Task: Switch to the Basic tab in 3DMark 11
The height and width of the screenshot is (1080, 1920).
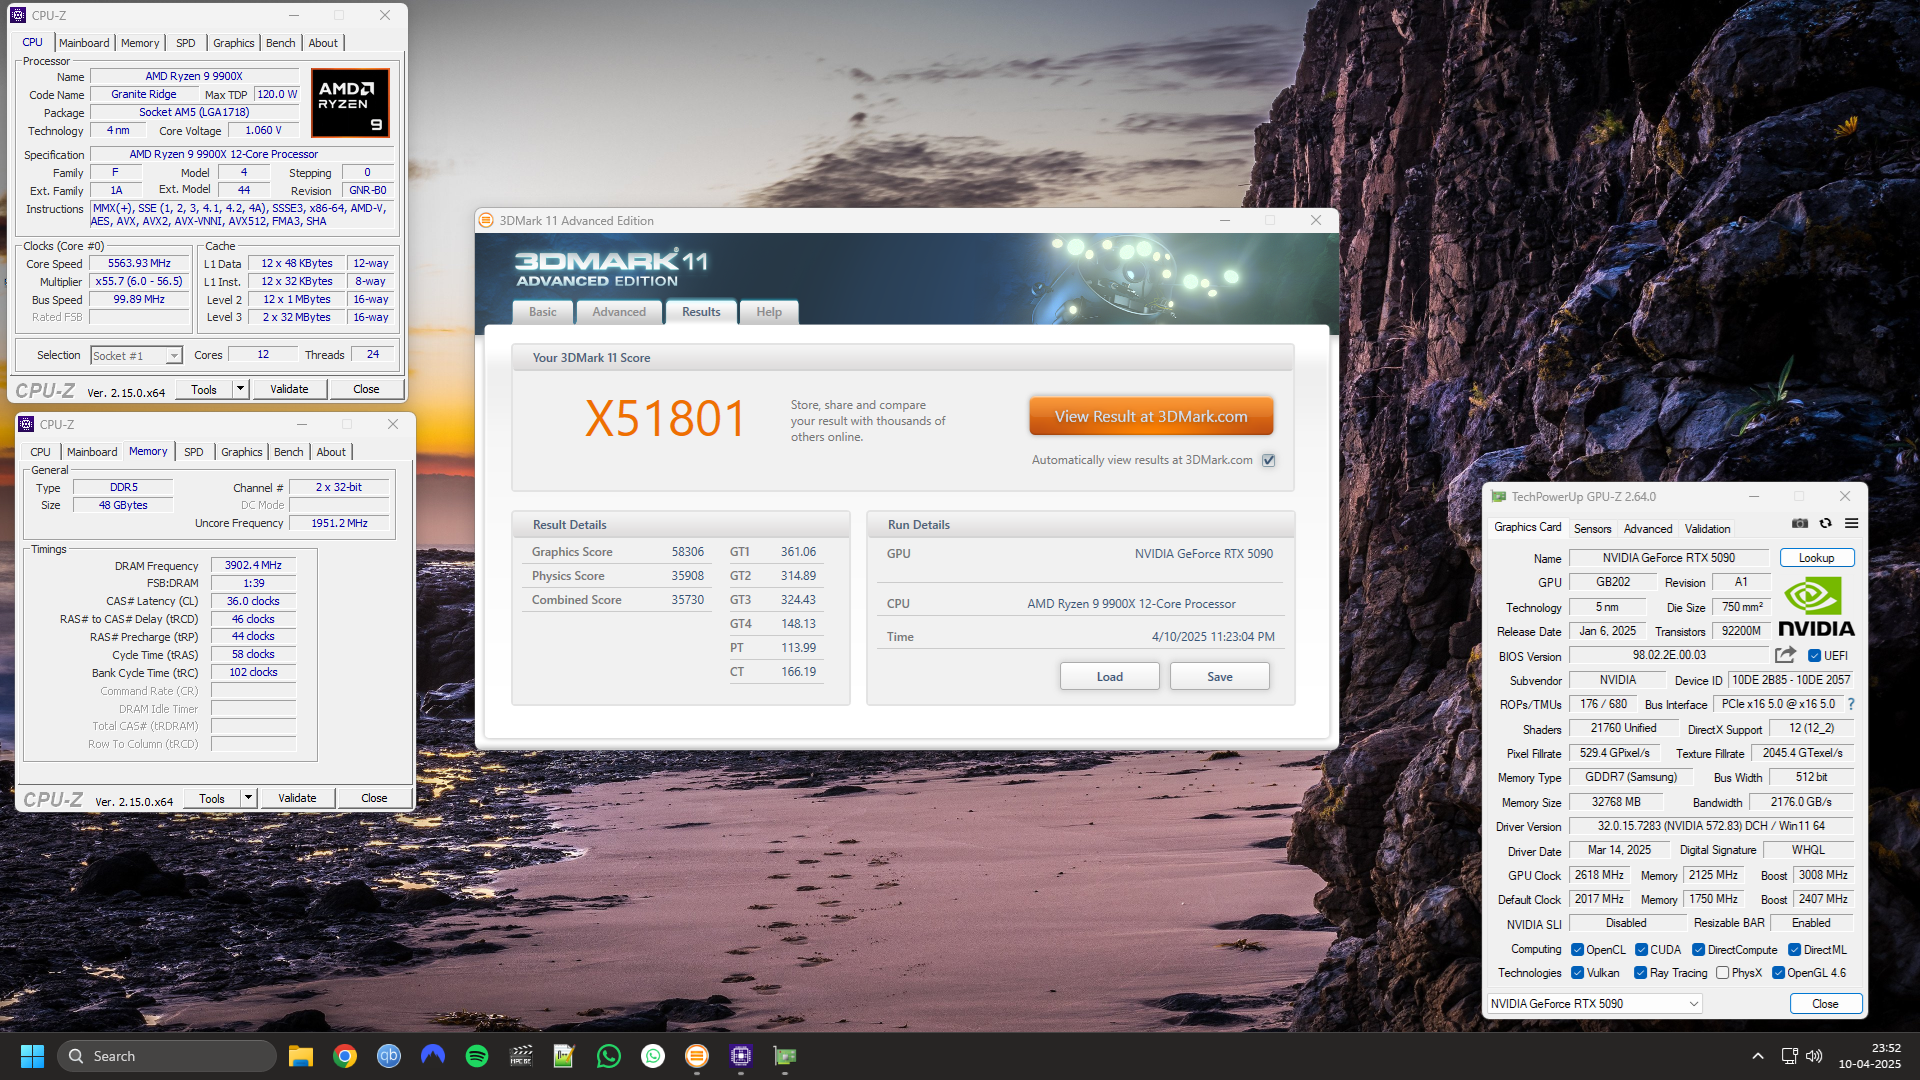Action: point(543,312)
